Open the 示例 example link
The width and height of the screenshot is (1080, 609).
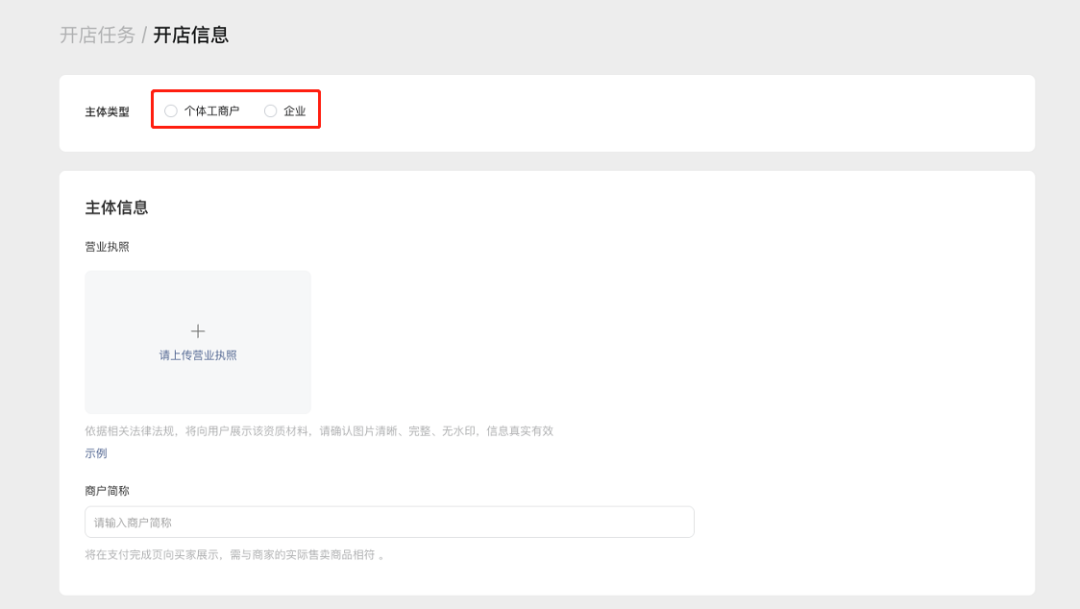tap(96, 453)
